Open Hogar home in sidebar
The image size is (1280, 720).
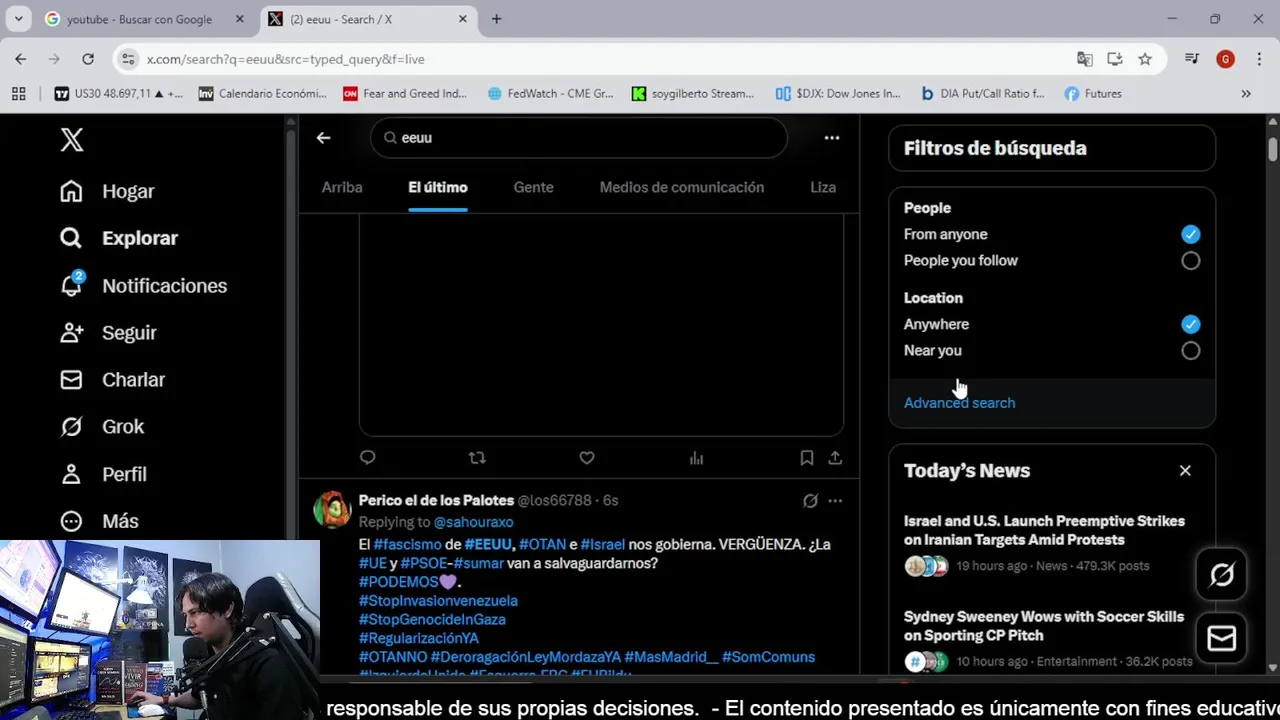(x=107, y=191)
